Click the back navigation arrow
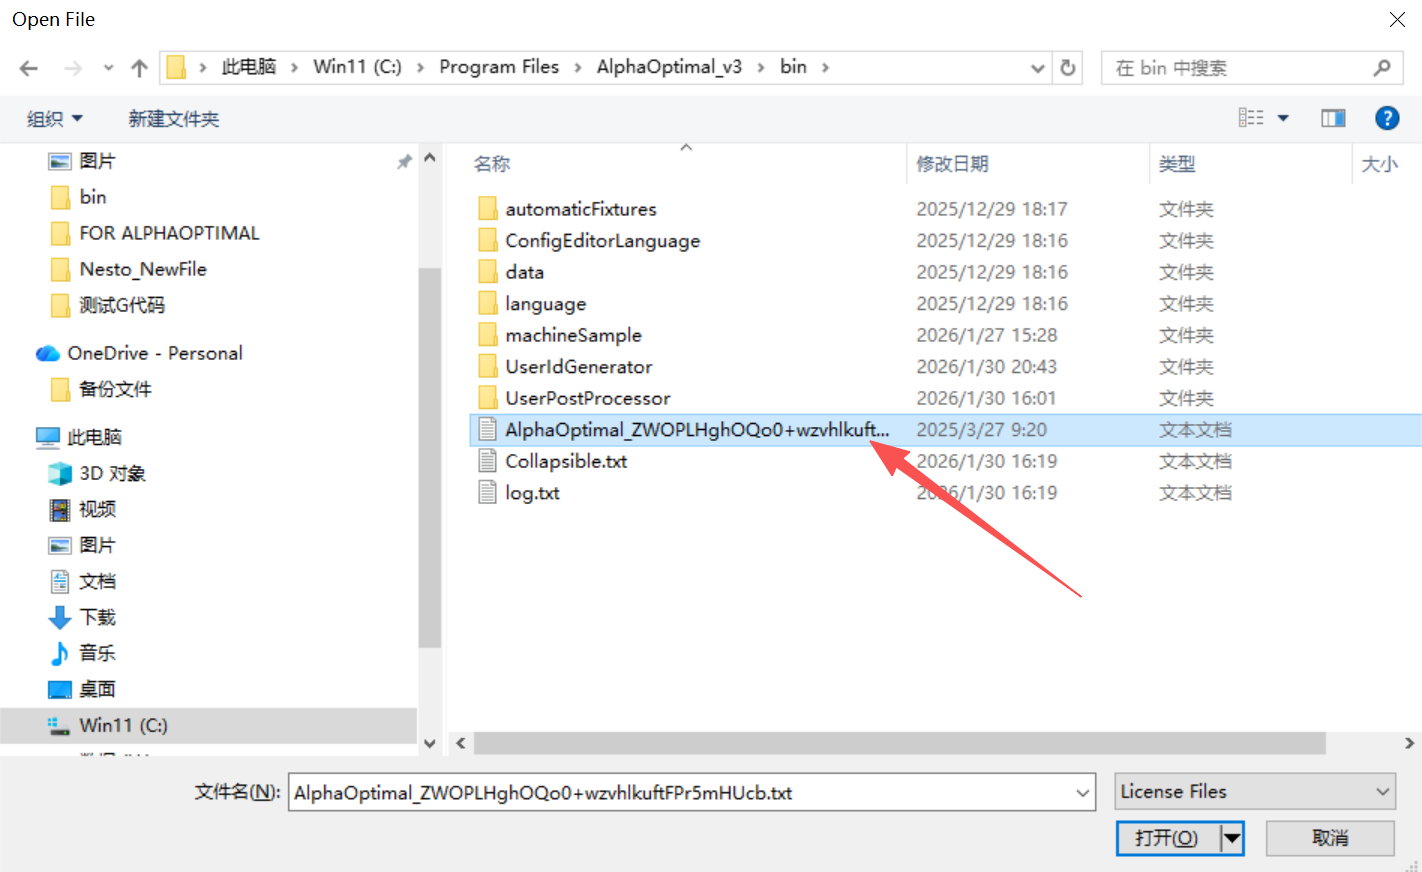 (29, 68)
